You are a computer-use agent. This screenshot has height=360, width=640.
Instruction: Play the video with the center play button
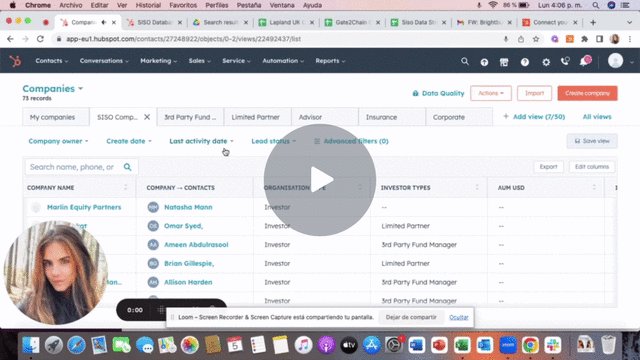point(320,180)
